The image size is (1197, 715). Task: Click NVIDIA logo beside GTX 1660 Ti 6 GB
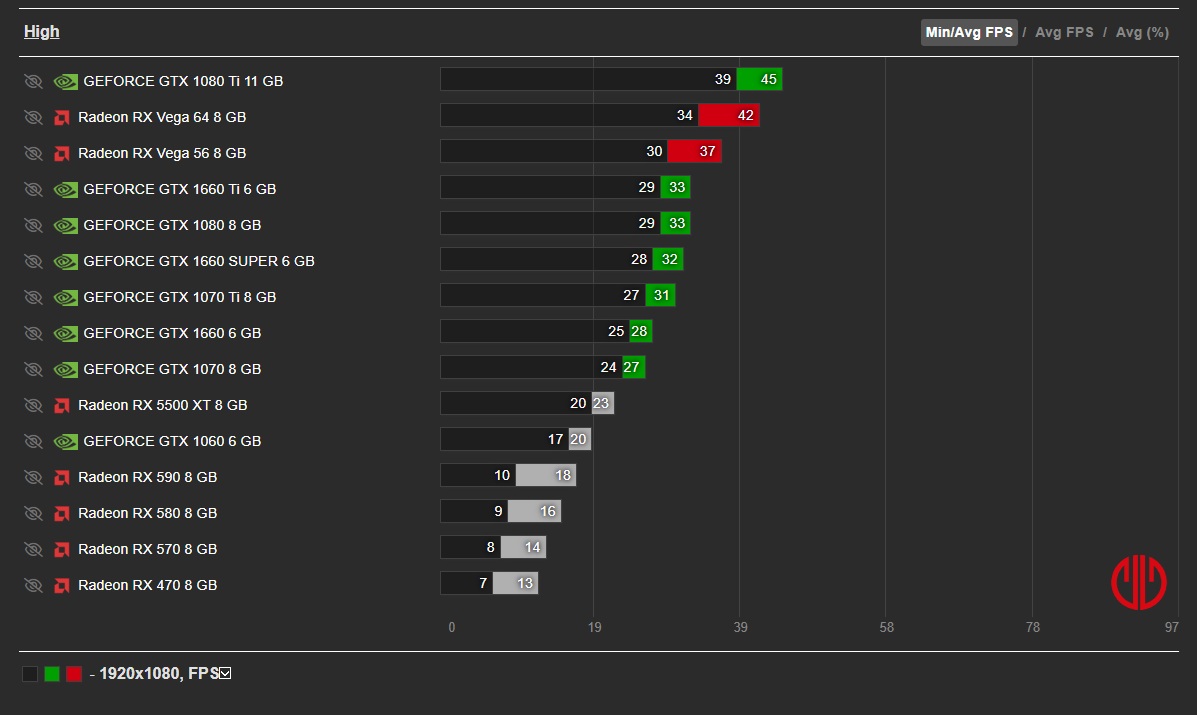66,189
